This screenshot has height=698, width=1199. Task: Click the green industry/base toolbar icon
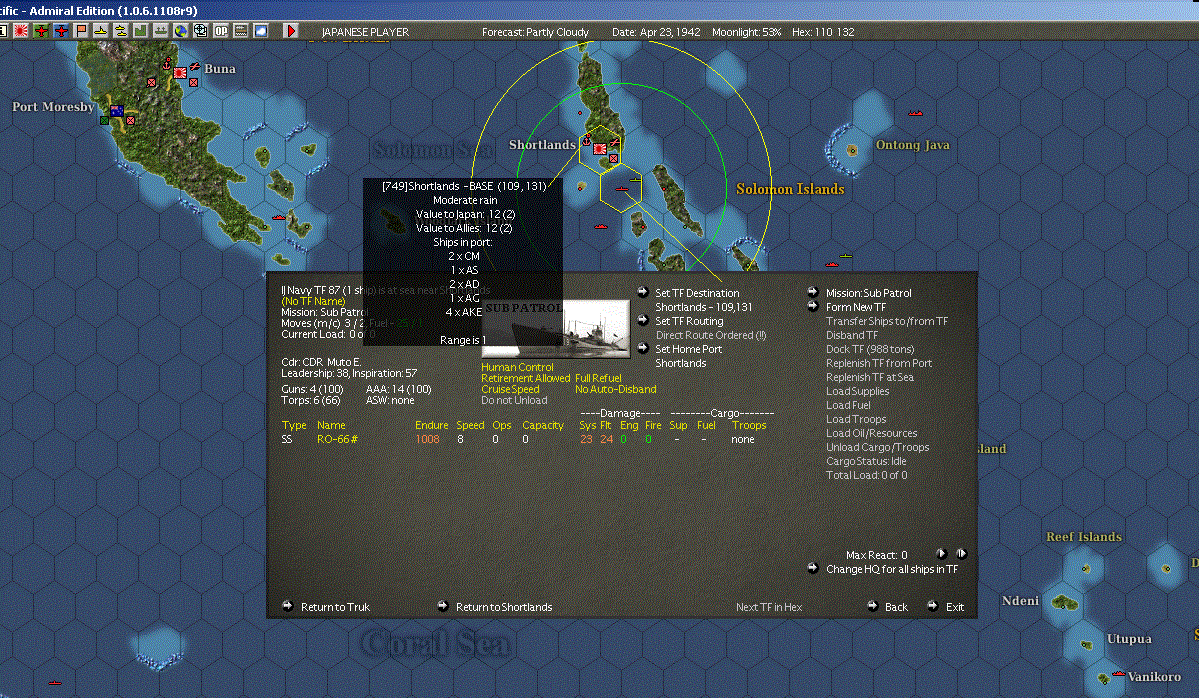click(141, 31)
